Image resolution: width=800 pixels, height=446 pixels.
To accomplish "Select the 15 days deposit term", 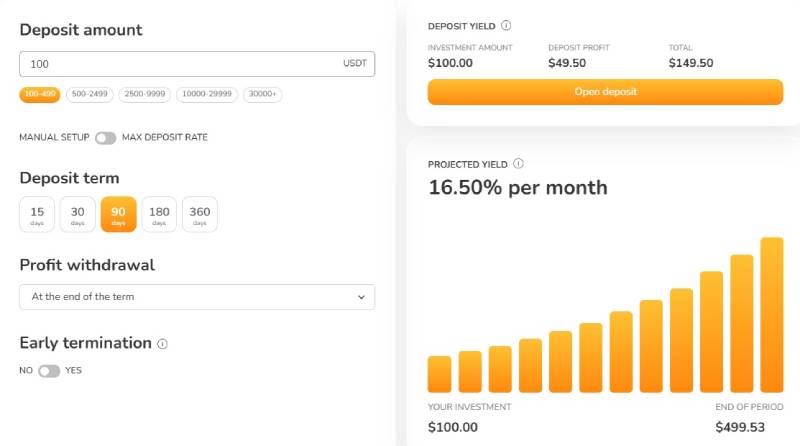I will click(x=37, y=214).
